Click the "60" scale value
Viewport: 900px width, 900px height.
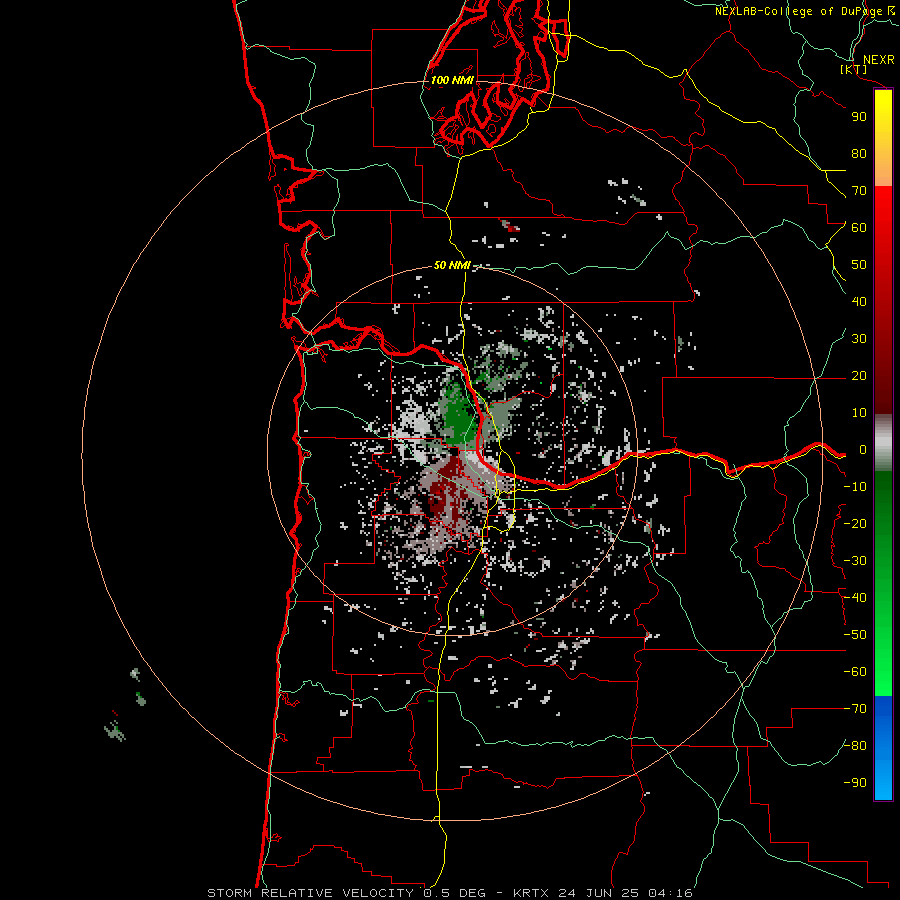pyautogui.click(x=859, y=228)
